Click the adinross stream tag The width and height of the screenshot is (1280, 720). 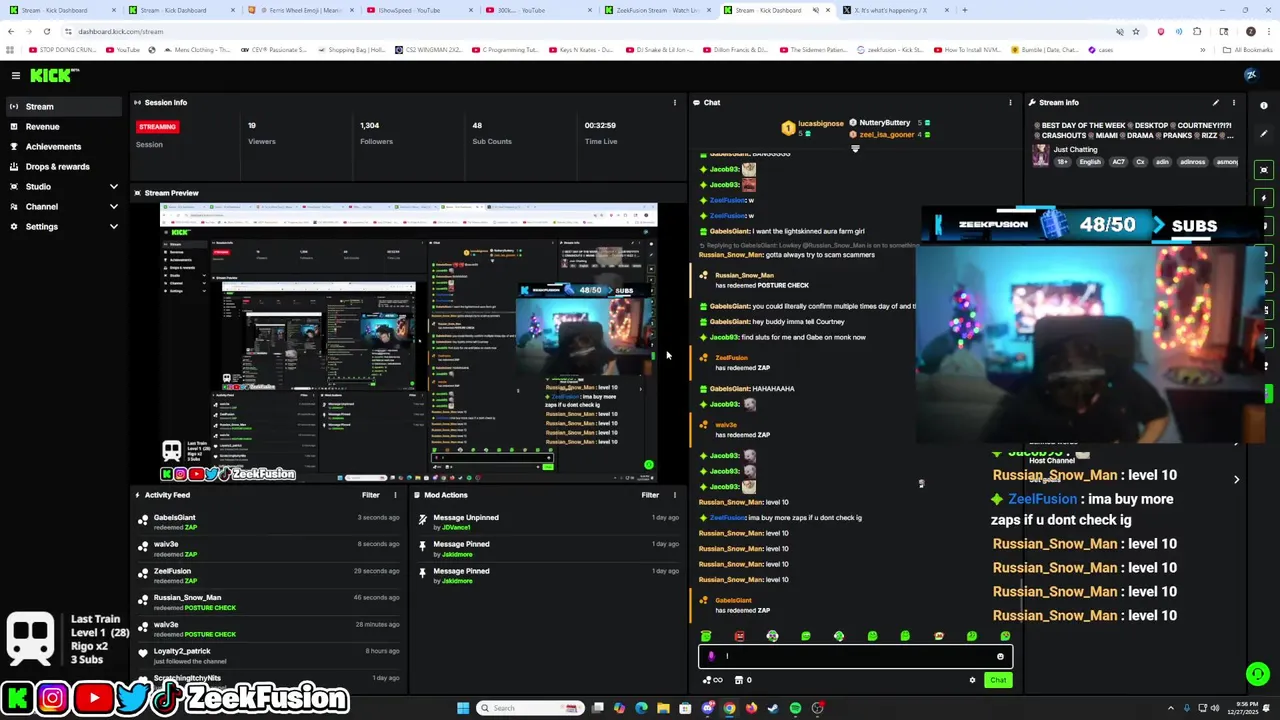click(1192, 162)
